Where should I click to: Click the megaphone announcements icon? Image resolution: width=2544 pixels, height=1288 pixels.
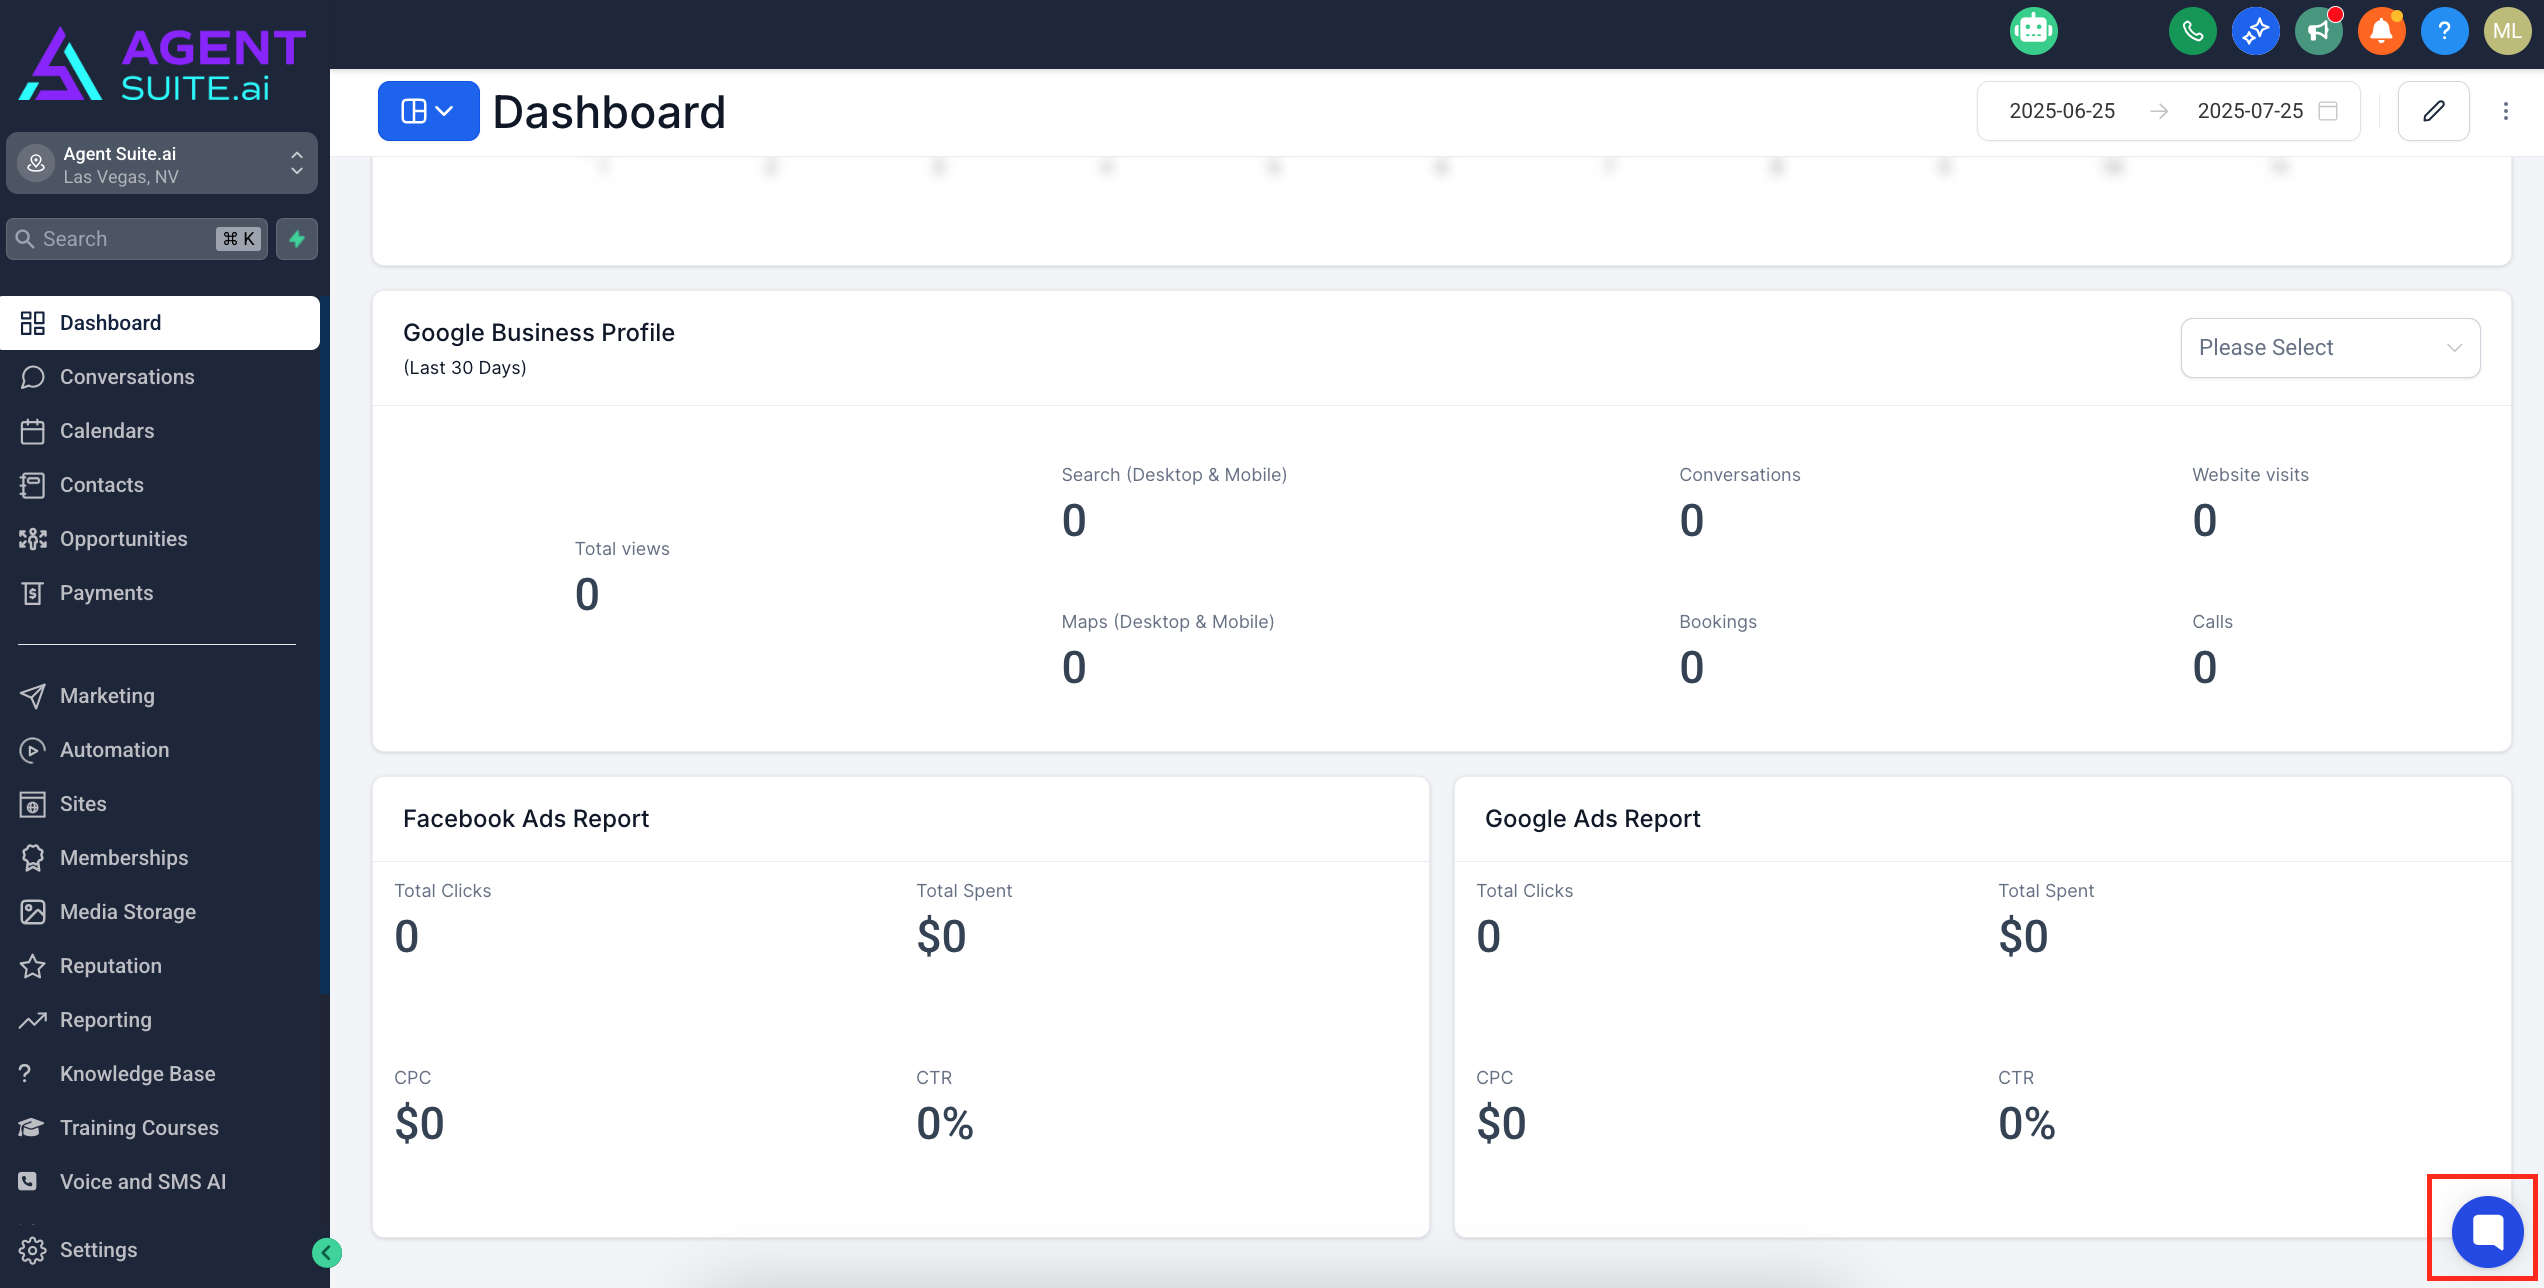tap(2318, 31)
